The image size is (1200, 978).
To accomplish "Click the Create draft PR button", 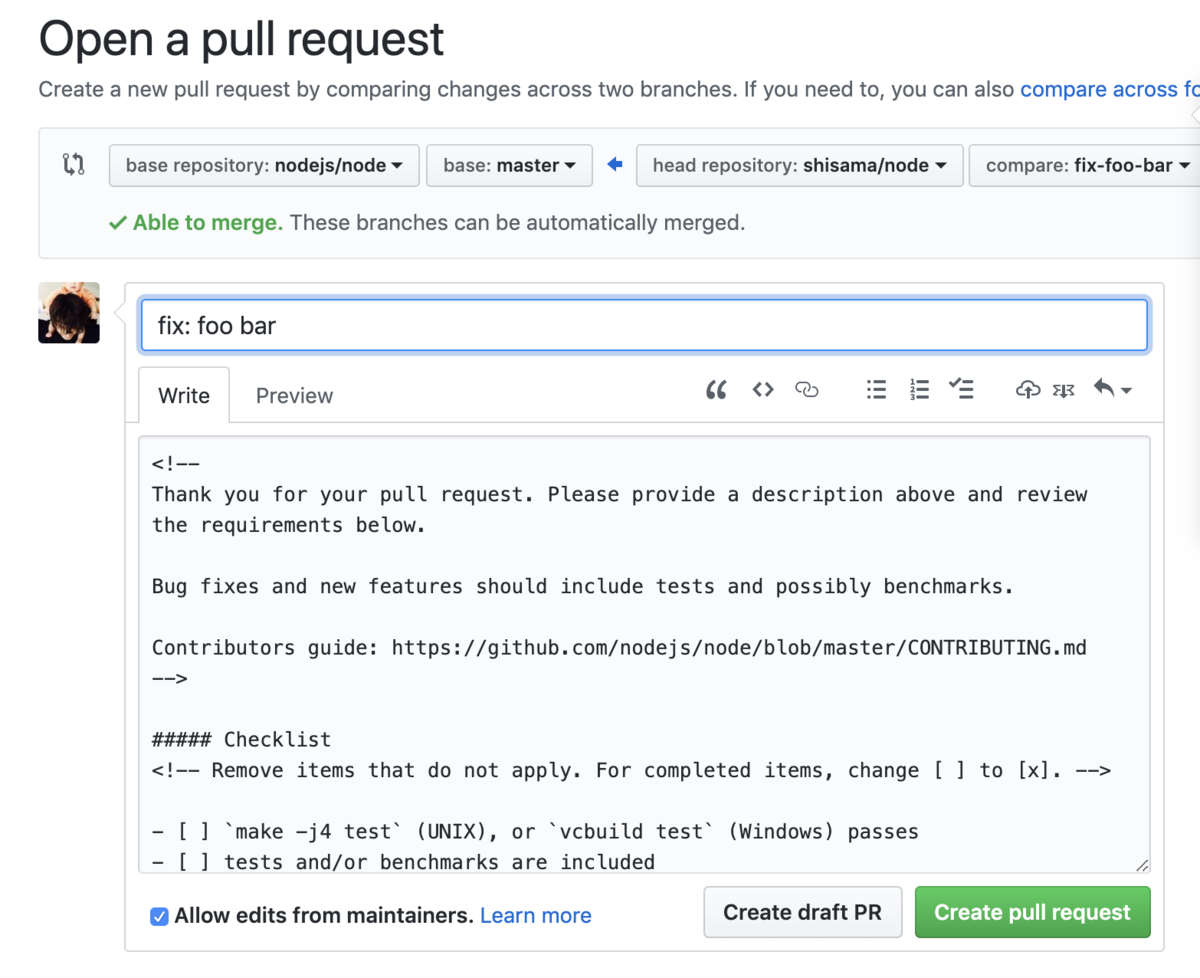I will pos(802,912).
